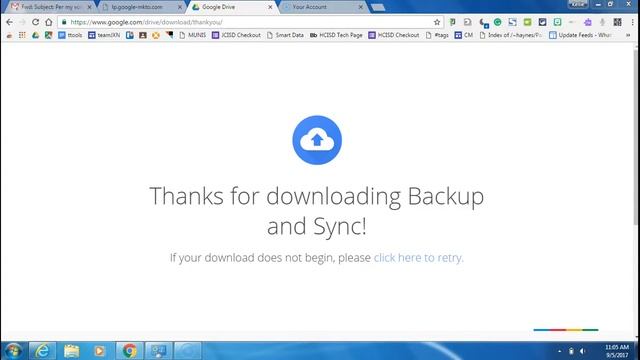Click the green Grammarly extension icon
Screen dimensions: 640x360
(x=497, y=22)
